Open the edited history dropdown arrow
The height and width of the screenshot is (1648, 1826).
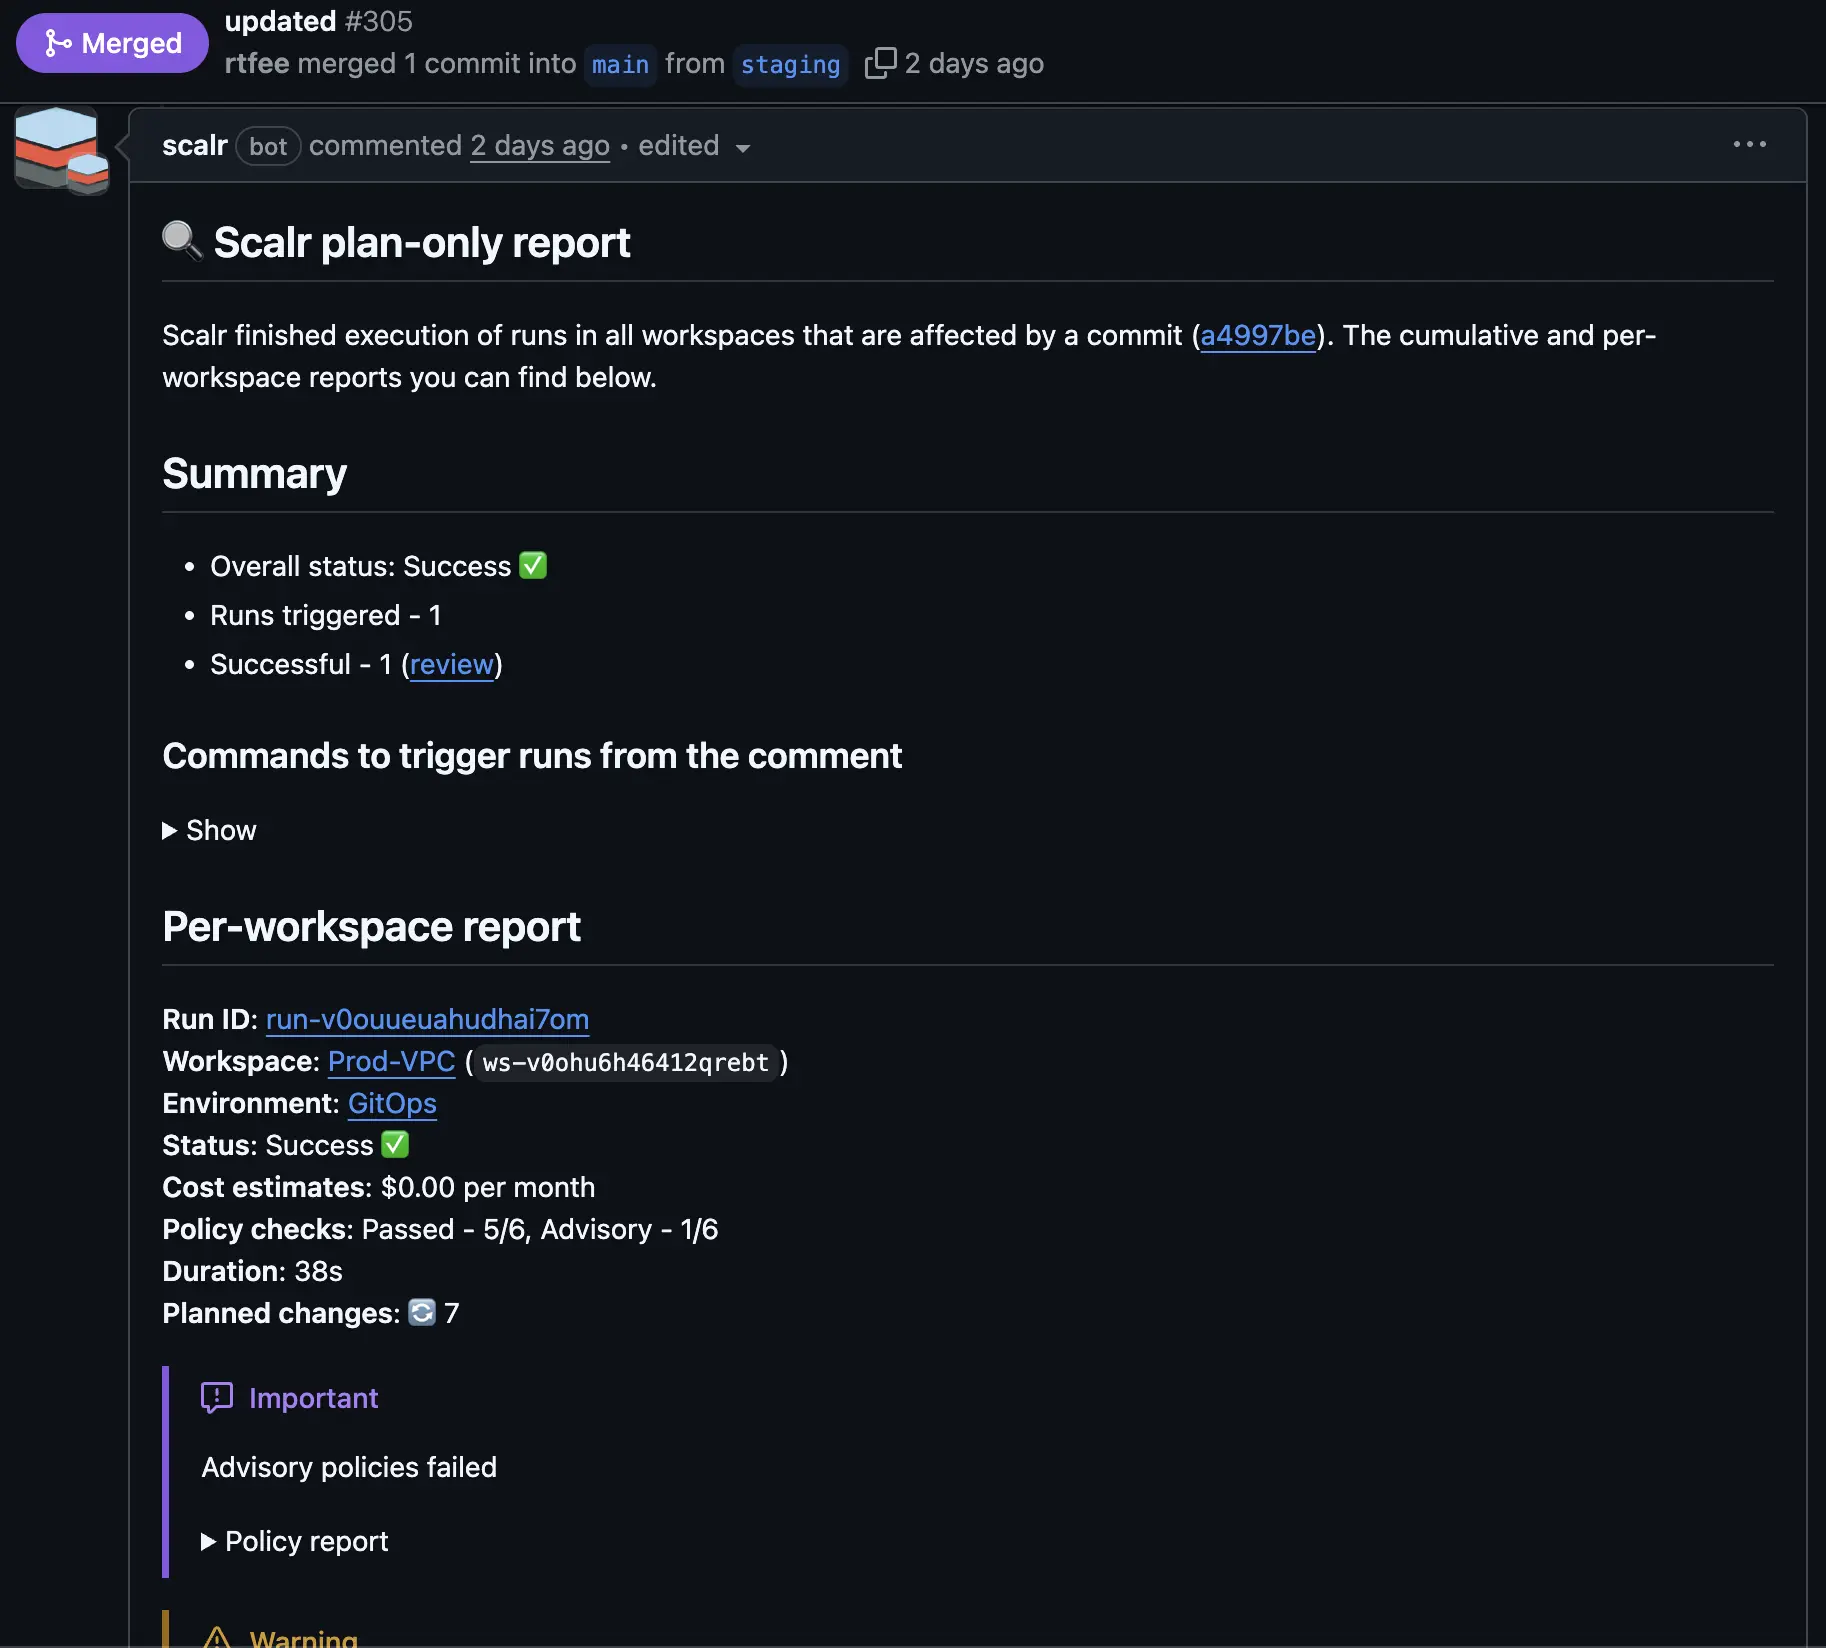743,148
